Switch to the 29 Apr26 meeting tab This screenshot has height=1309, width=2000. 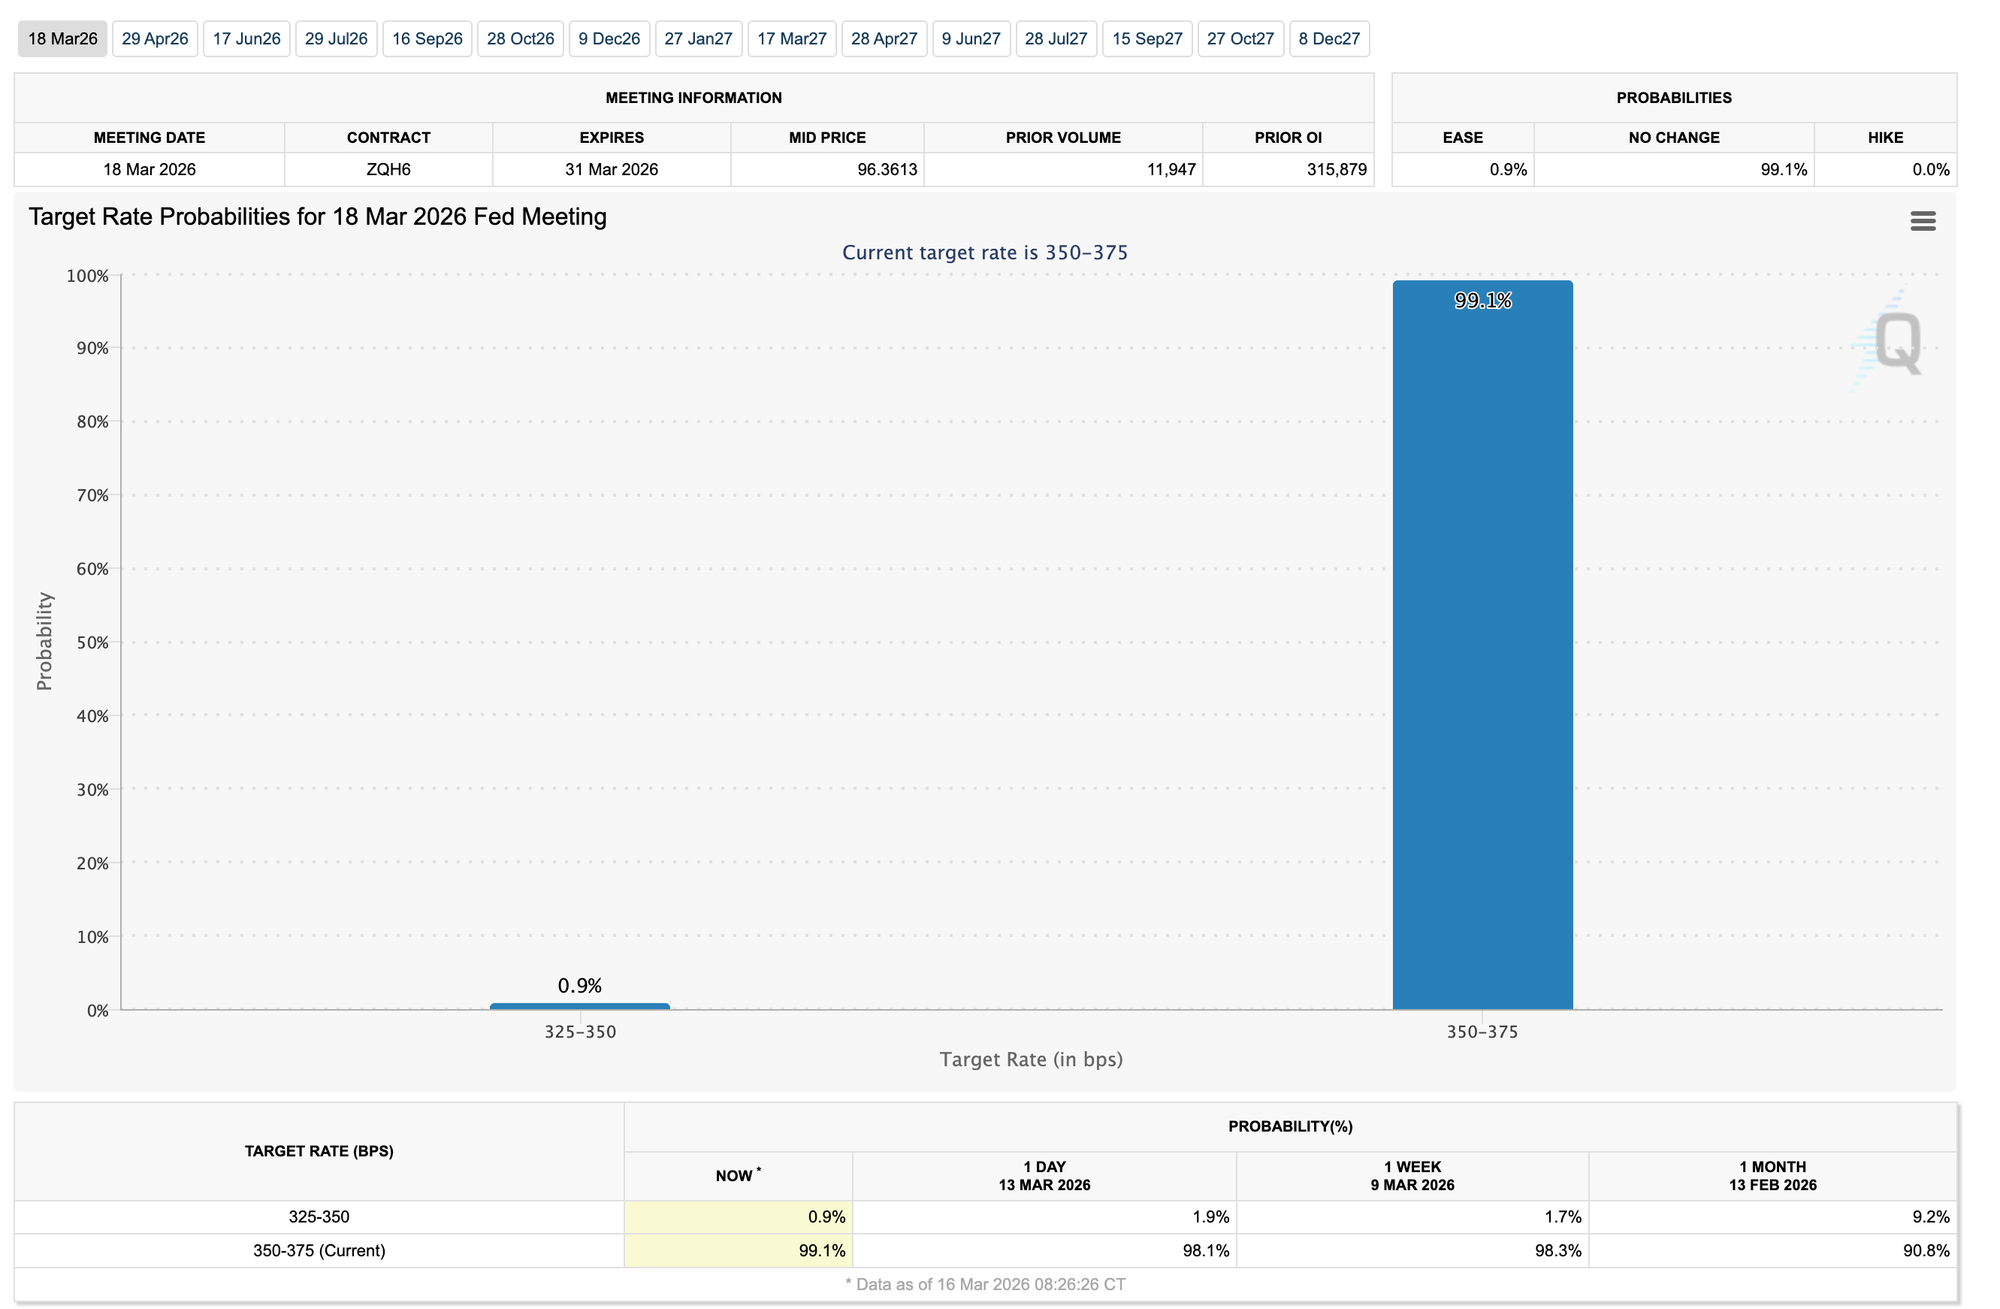[155, 39]
